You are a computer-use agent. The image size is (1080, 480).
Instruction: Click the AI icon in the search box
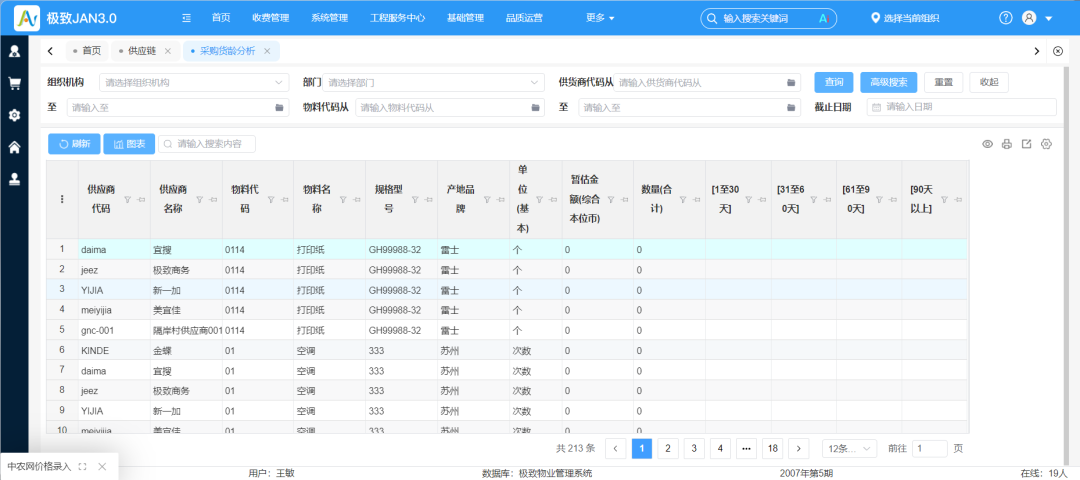pyautogui.click(x=823, y=19)
